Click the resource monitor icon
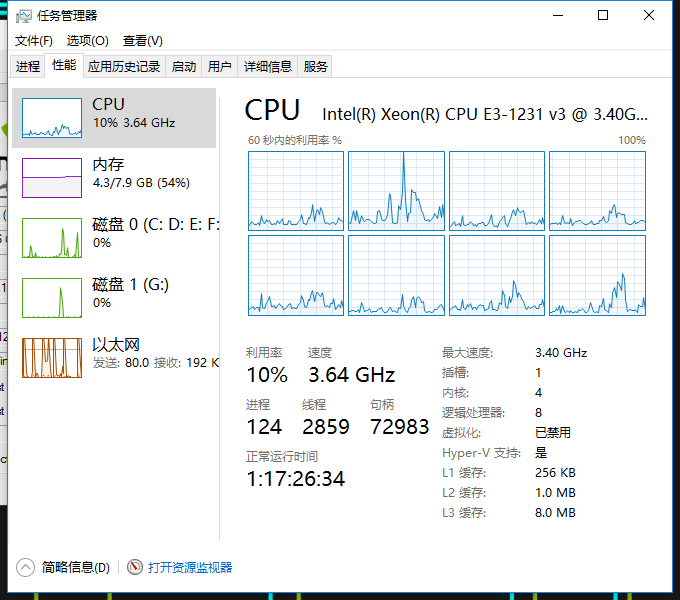680x600 pixels. [x=135, y=567]
